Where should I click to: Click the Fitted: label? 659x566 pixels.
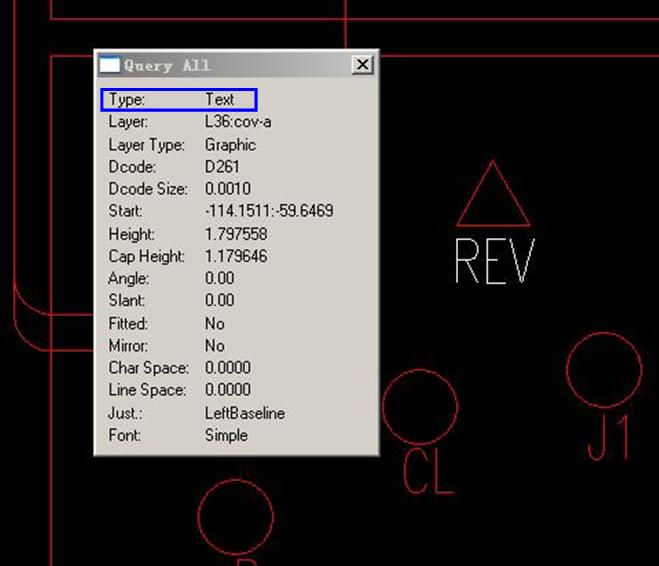[x=128, y=324]
